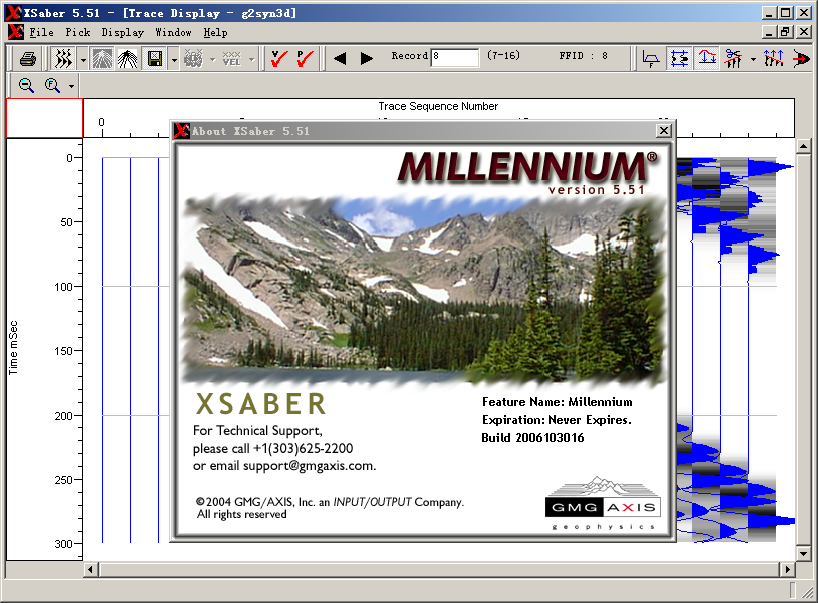Close the inner Trace Display document window
This screenshot has width=818, height=603.
803,32
